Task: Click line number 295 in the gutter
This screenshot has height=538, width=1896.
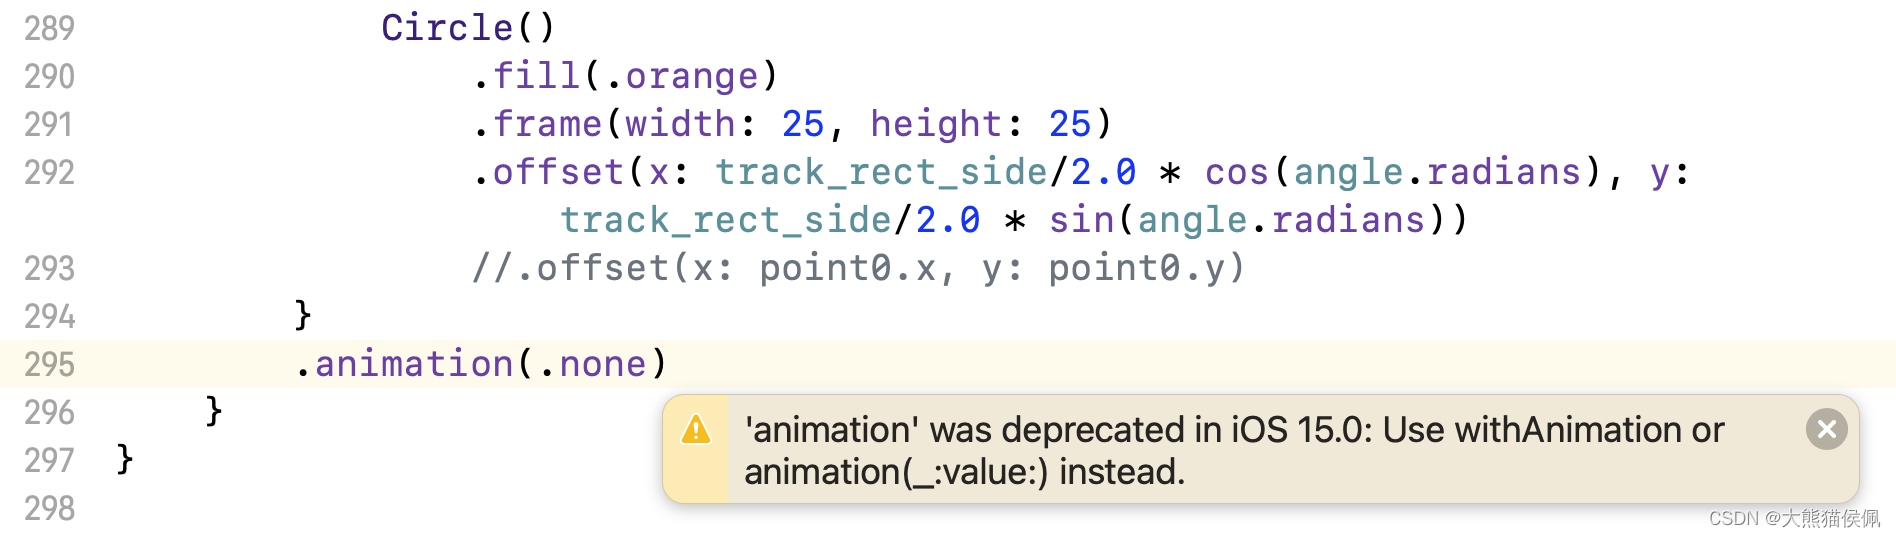Action: coord(49,364)
